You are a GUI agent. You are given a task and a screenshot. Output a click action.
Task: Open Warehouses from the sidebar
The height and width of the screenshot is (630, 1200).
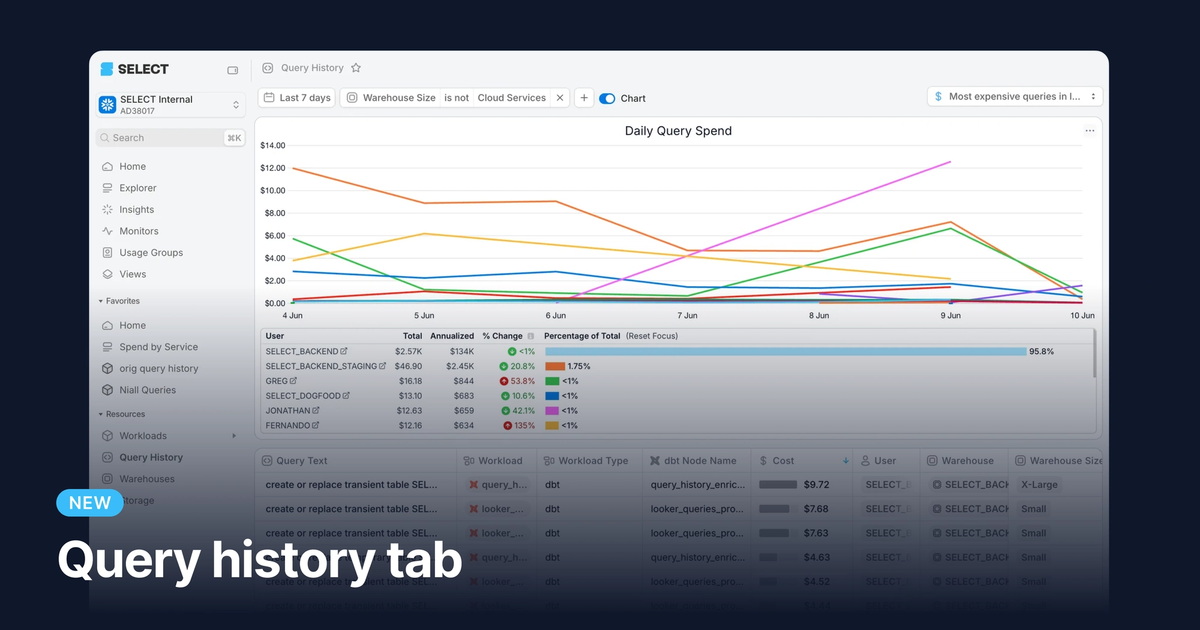pyautogui.click(x=107, y=478)
